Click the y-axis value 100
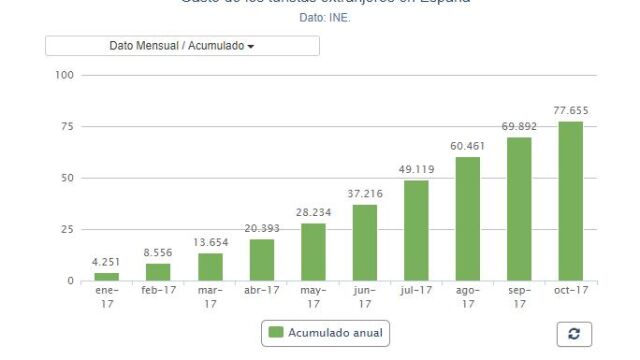This screenshot has height=360, width=640. pos(64,75)
